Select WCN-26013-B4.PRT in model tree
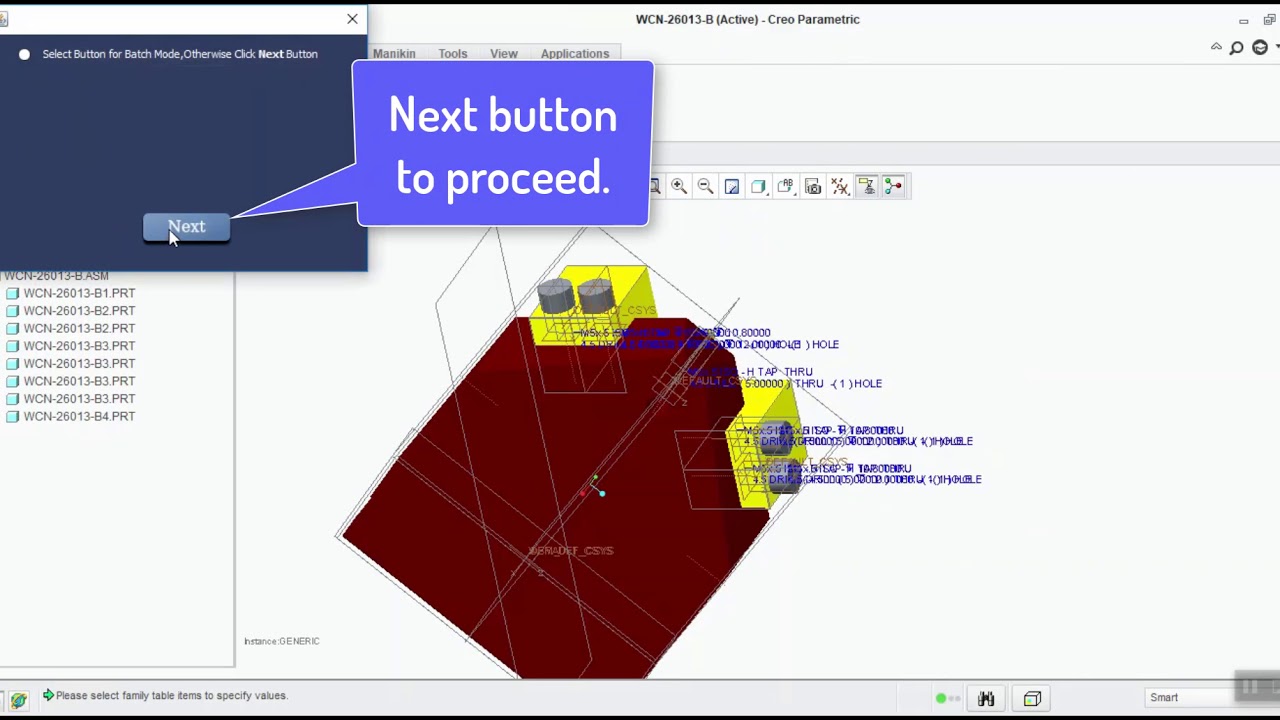 [79, 416]
